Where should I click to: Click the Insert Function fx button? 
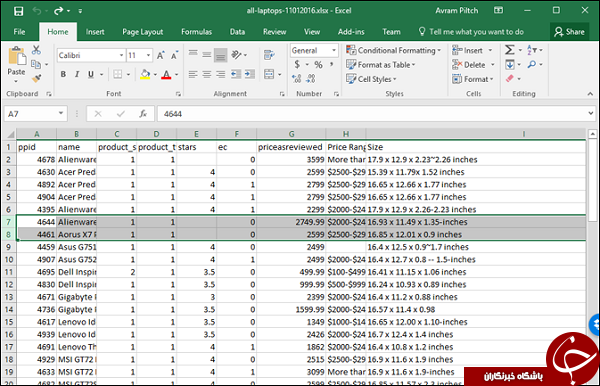click(143, 114)
